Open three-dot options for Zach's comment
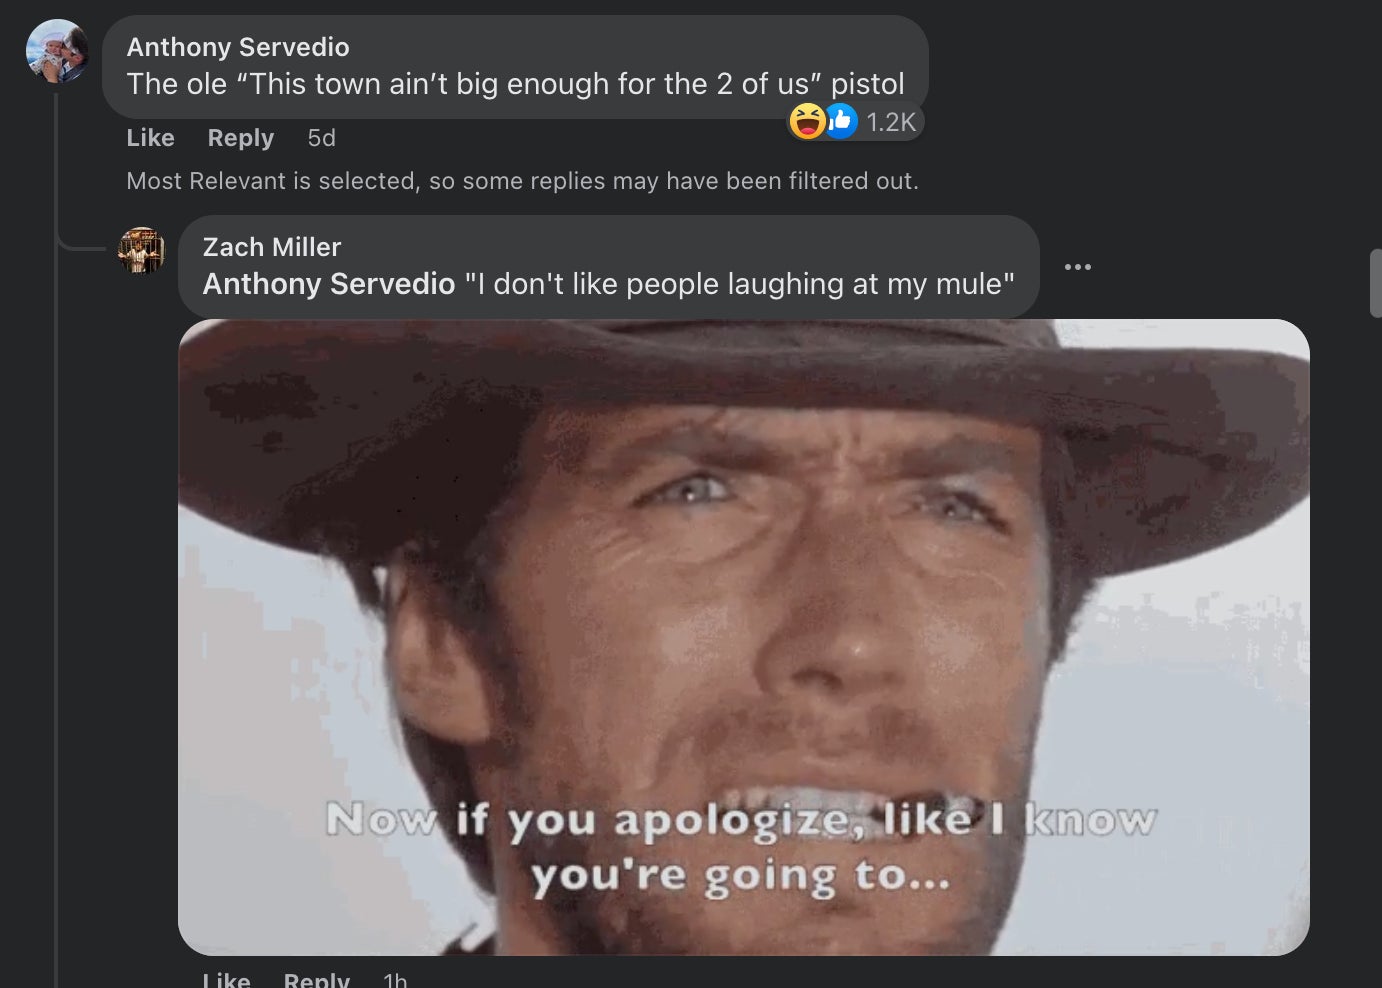Viewport: 1382px width, 988px height. [x=1078, y=267]
